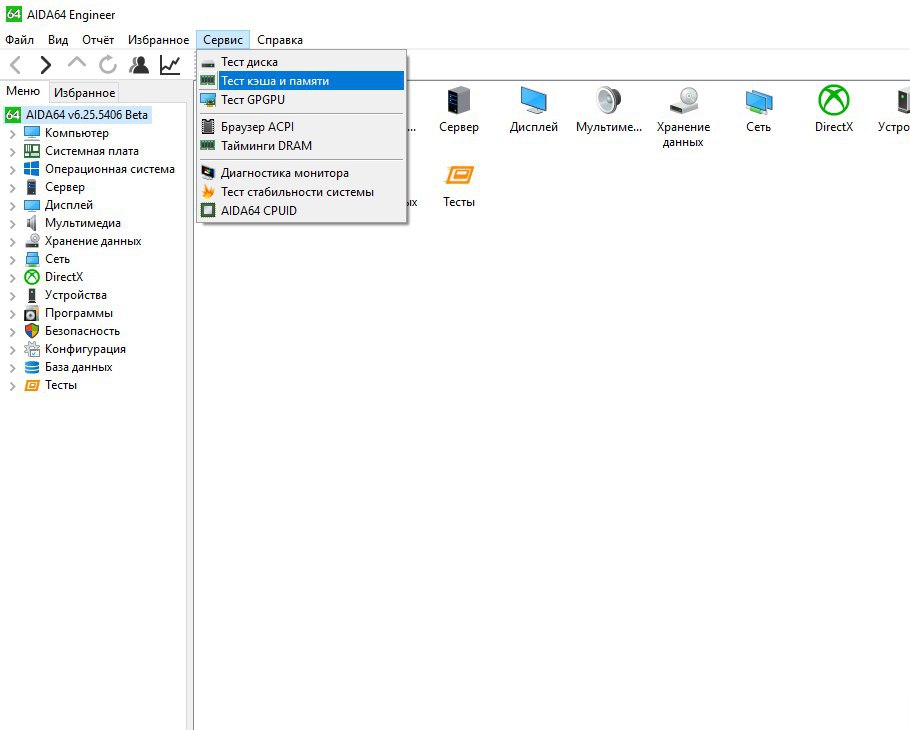Screen dimensions: 910x730
Task: Click the Тест диска menu icon
Action: click(x=208, y=62)
